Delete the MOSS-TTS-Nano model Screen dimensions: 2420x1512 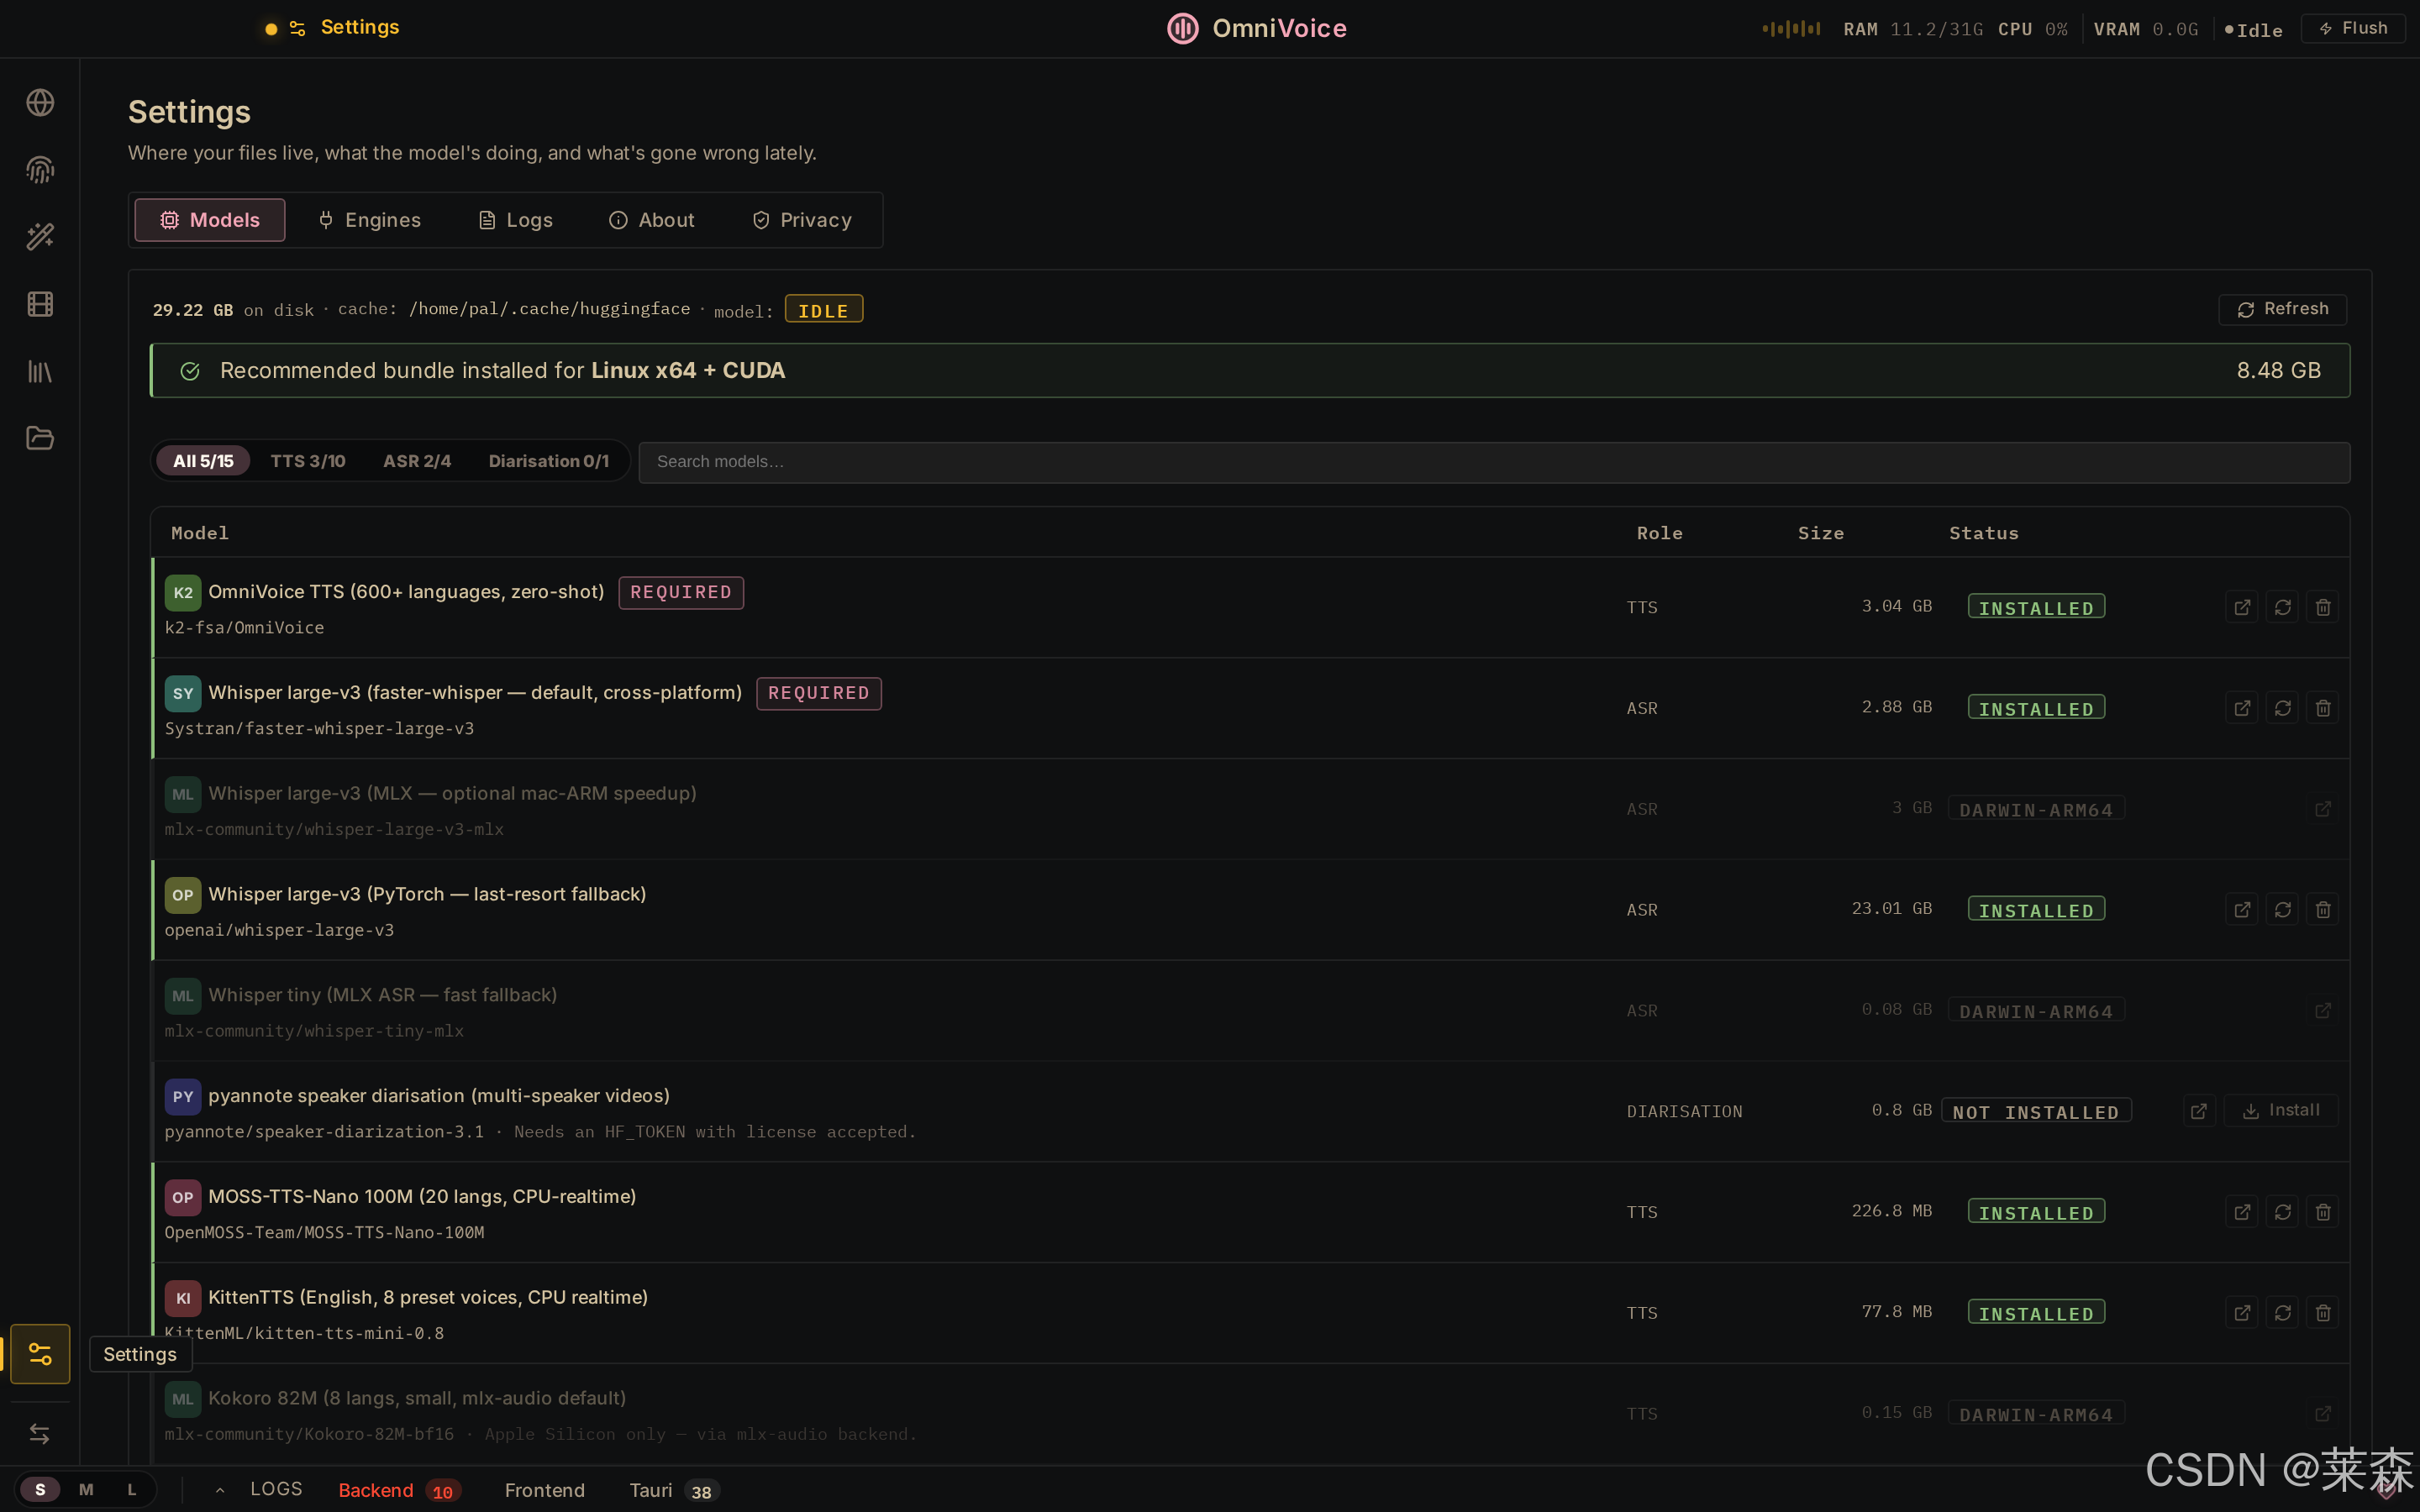click(2323, 1212)
